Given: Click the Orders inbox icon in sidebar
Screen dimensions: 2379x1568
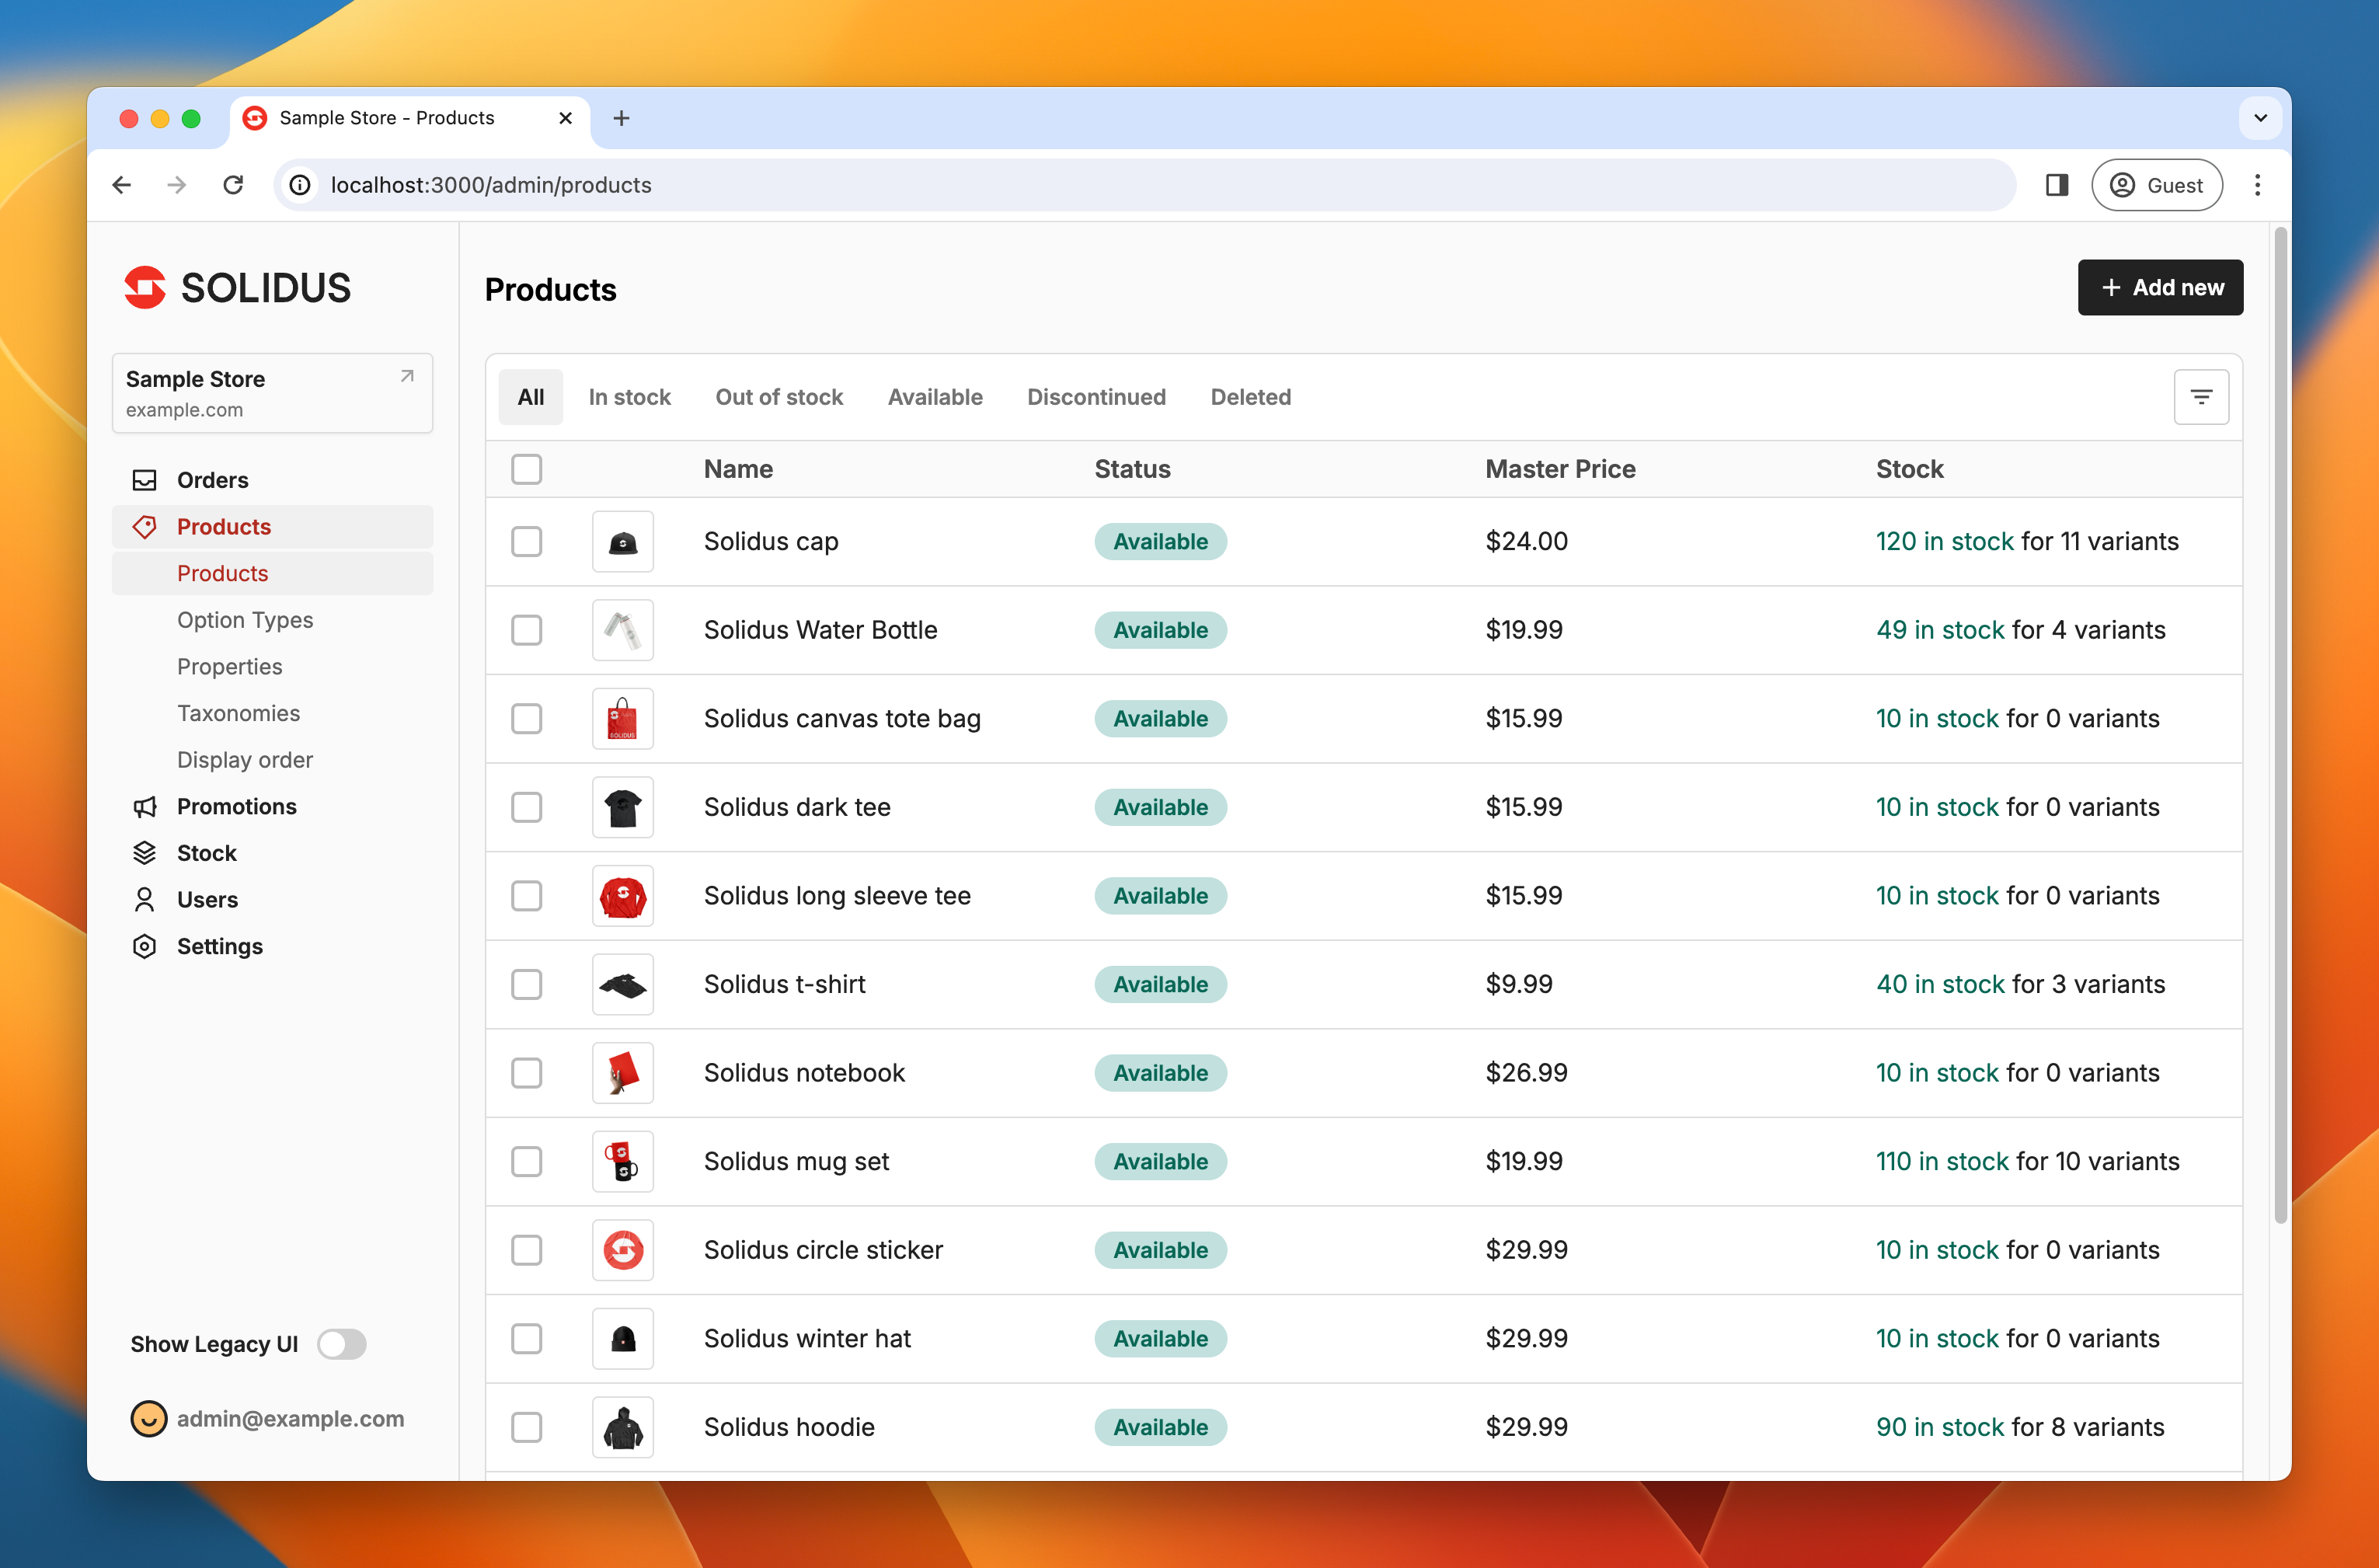Looking at the screenshot, I should point(145,480).
